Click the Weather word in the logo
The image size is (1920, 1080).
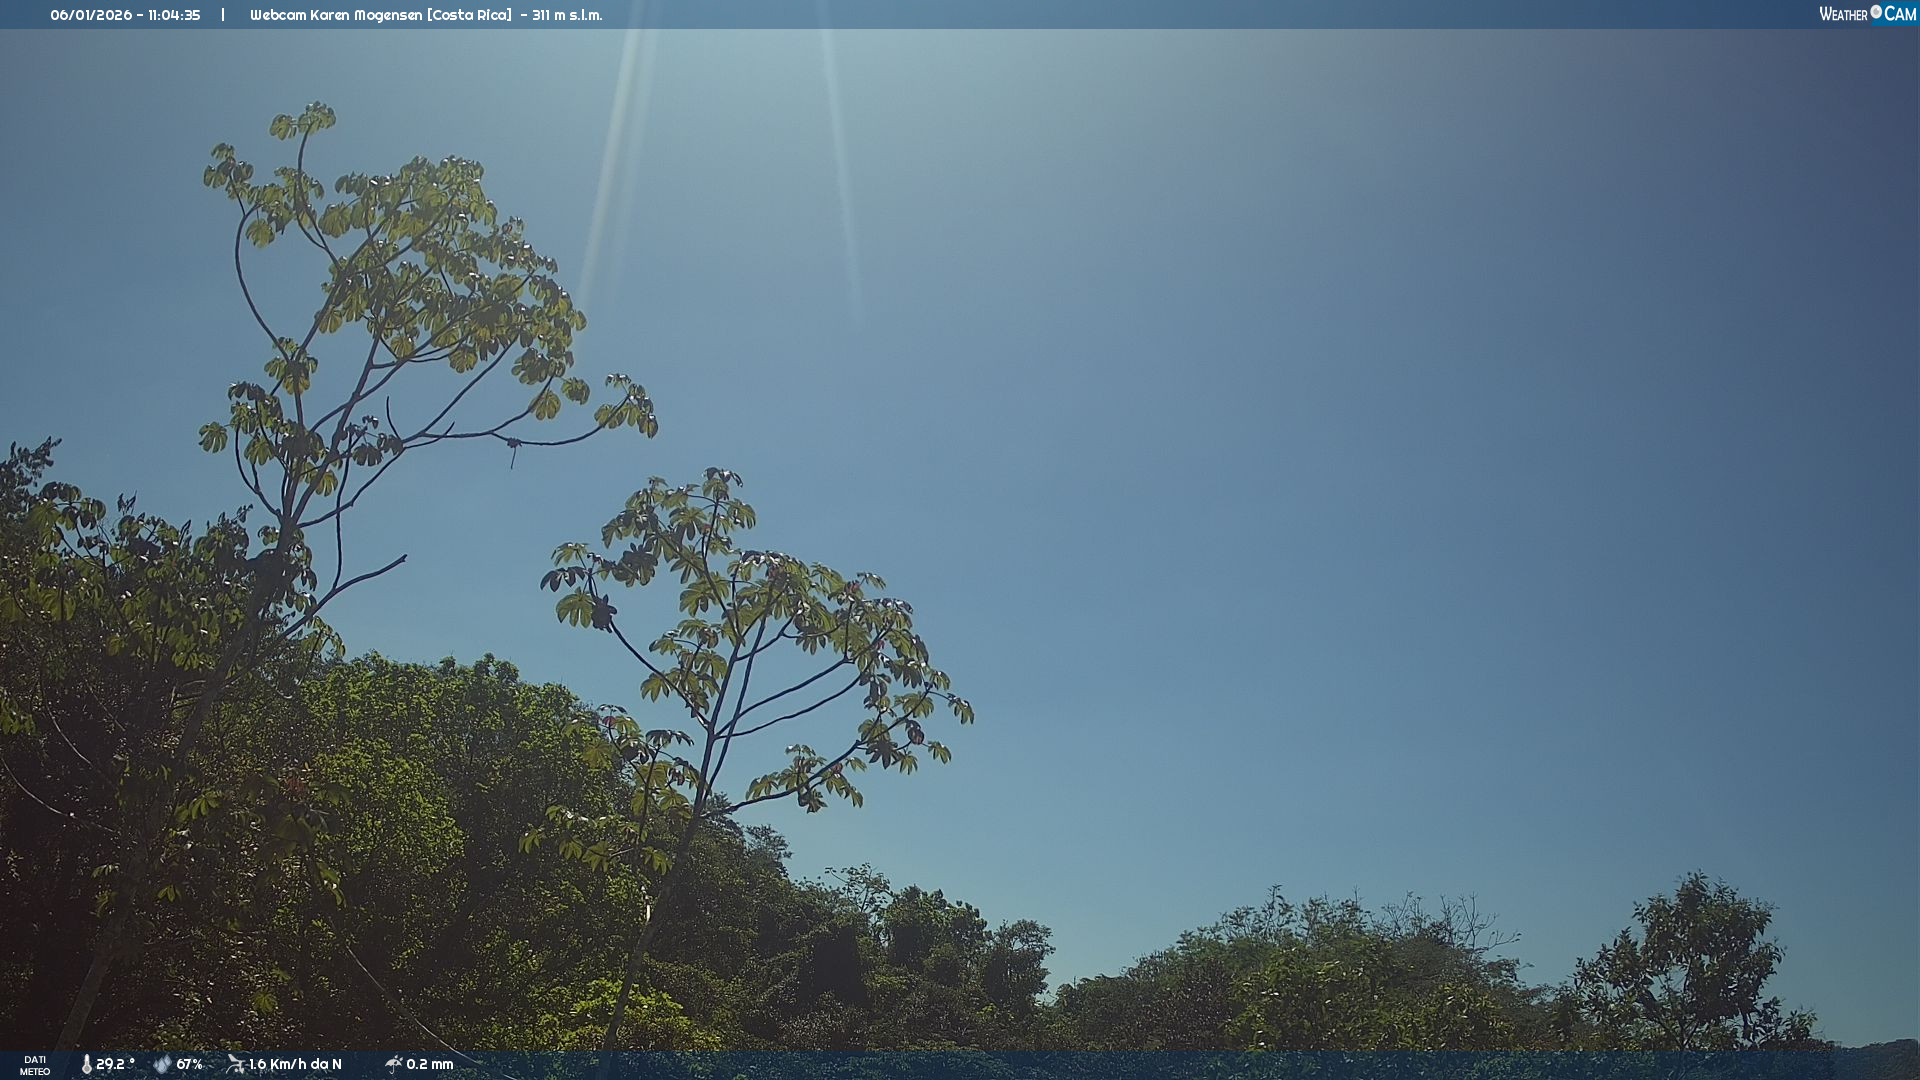[x=1843, y=14]
